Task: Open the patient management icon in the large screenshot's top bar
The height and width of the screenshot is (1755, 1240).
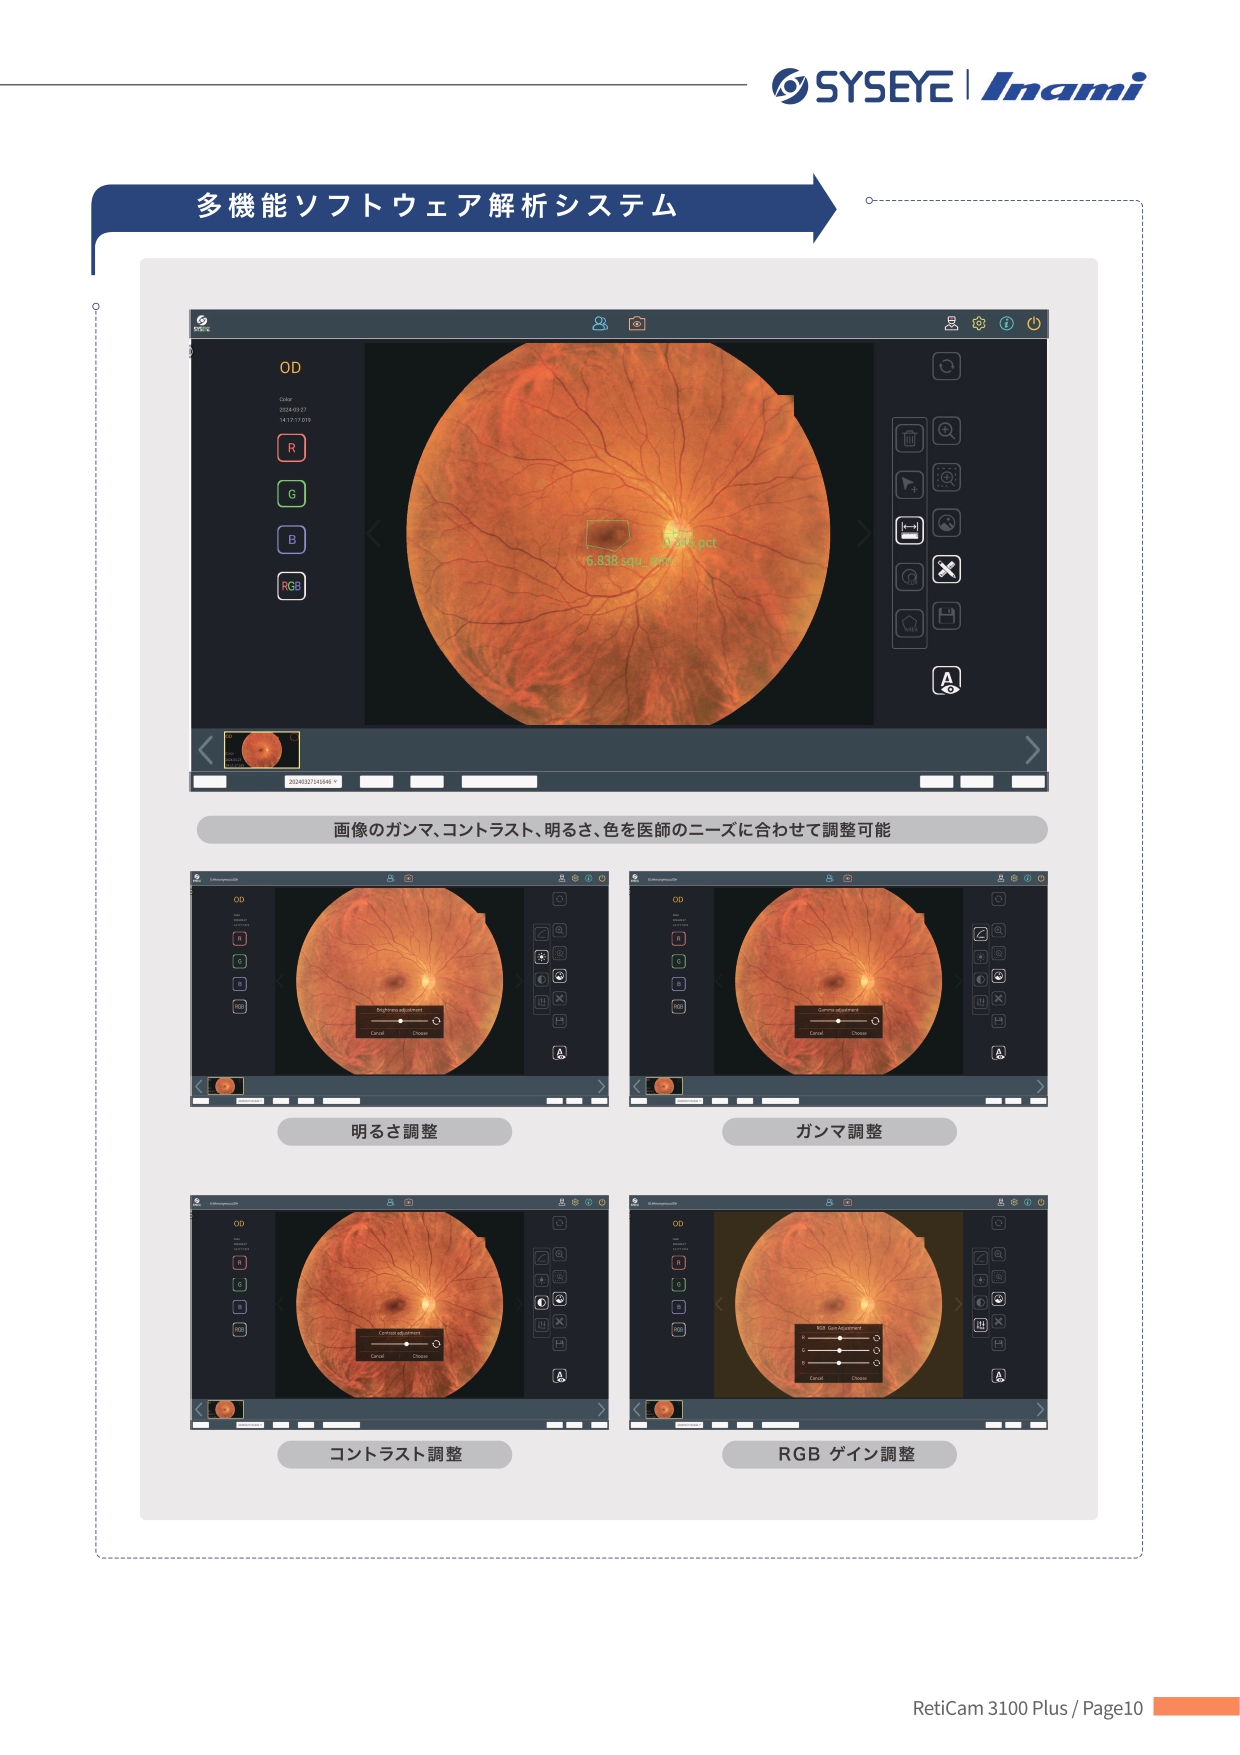Action: click(x=600, y=324)
